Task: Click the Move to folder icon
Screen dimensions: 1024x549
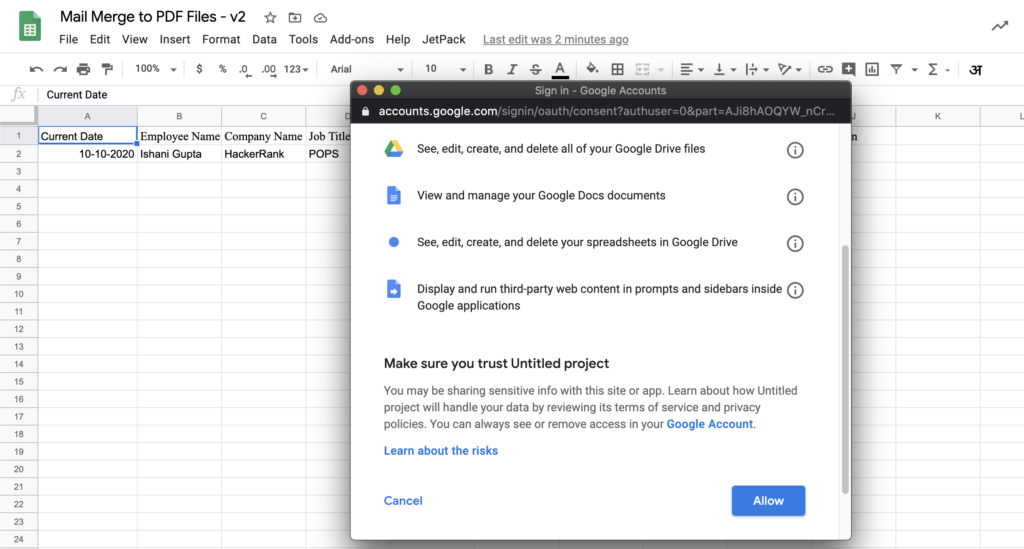Action: tap(295, 18)
